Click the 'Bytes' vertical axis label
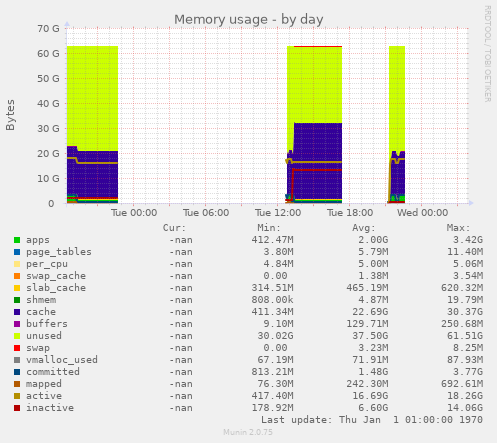This screenshot has height=443, width=497. tap(10, 115)
